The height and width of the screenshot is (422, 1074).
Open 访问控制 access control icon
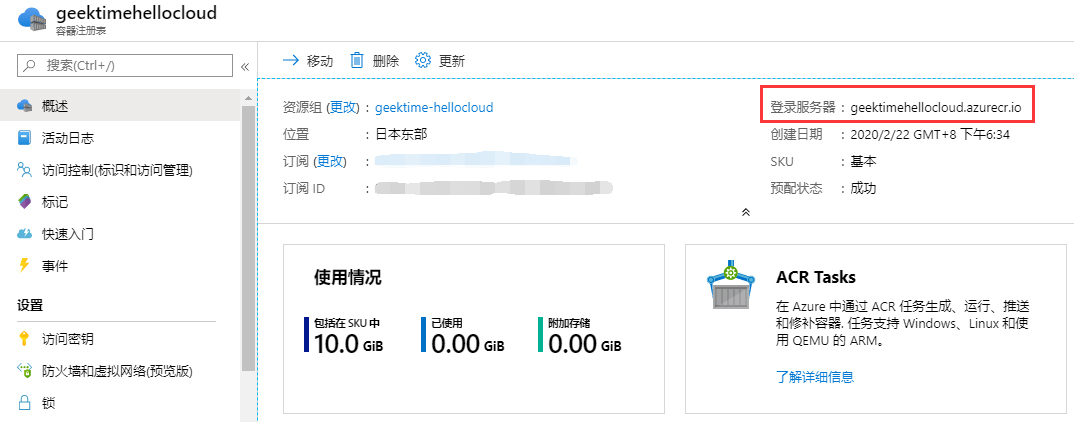(25, 170)
